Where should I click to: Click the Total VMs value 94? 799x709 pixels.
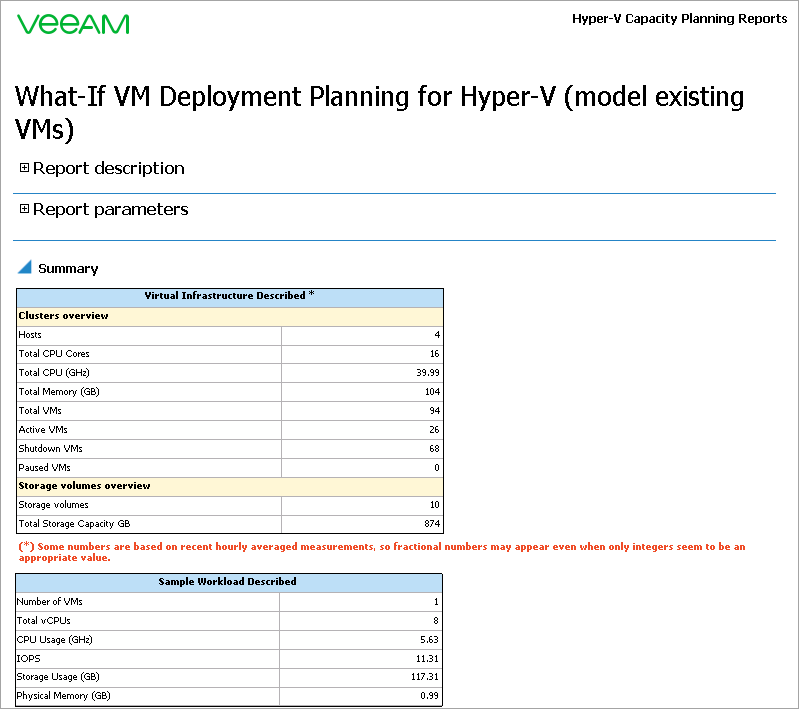(x=434, y=410)
